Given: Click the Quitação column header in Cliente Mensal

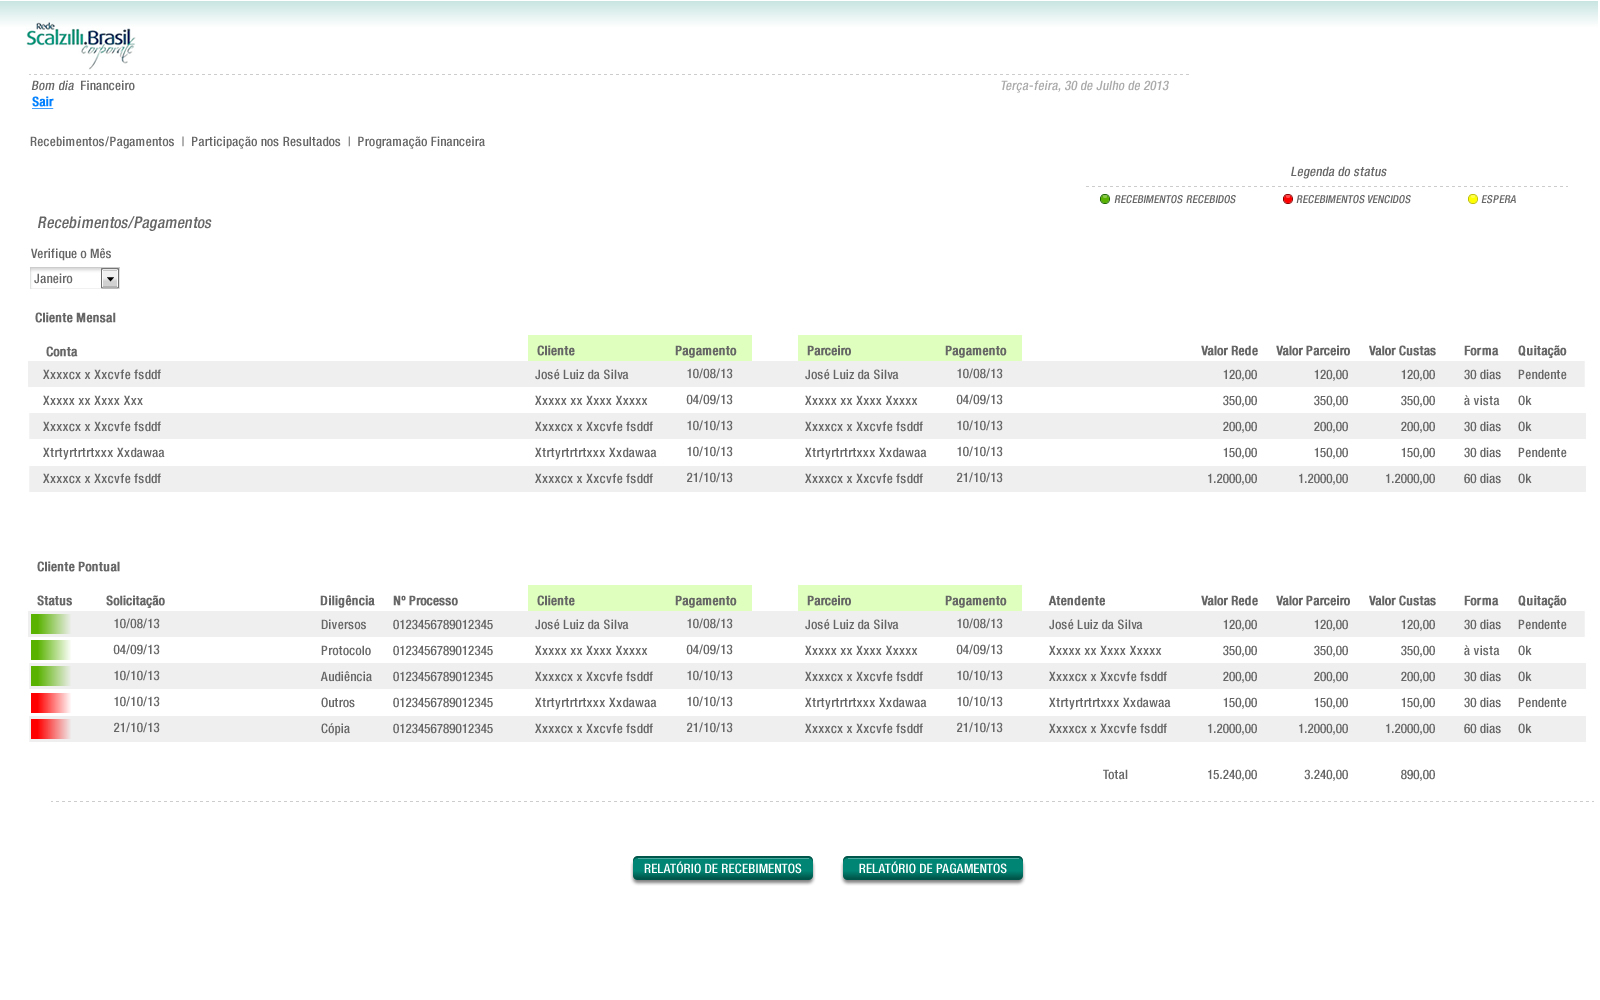Looking at the screenshot, I should pos(1541,351).
